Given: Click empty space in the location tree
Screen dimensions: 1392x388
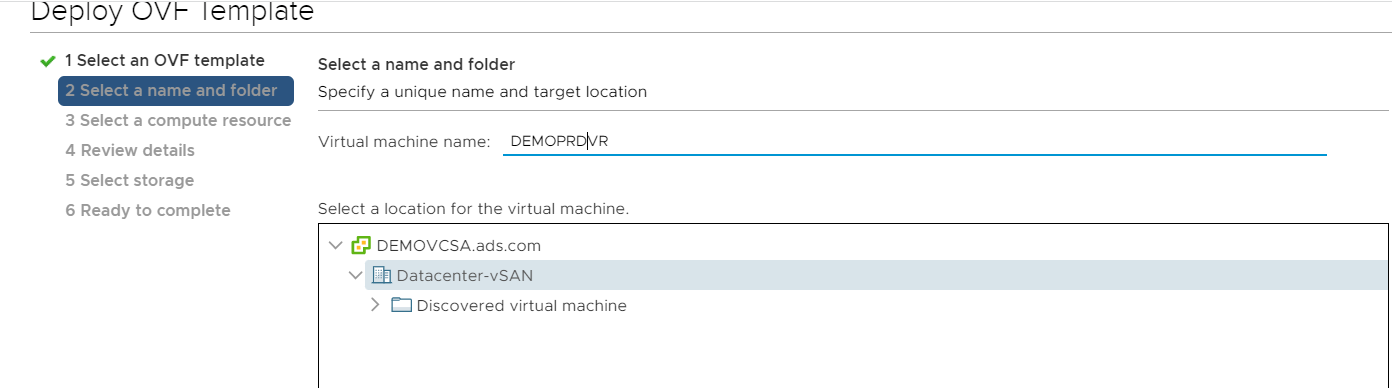Looking at the screenshot, I should [x=850, y=350].
